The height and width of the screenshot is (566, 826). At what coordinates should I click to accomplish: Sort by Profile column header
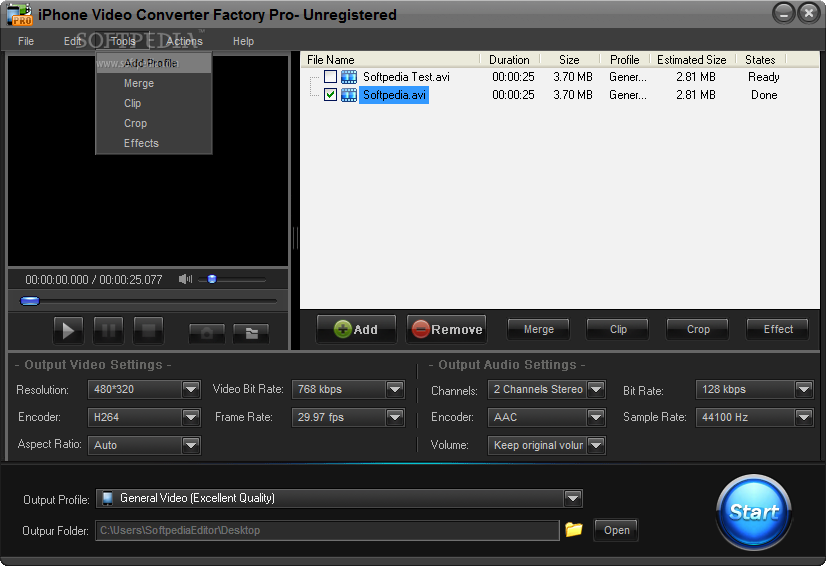click(x=625, y=60)
